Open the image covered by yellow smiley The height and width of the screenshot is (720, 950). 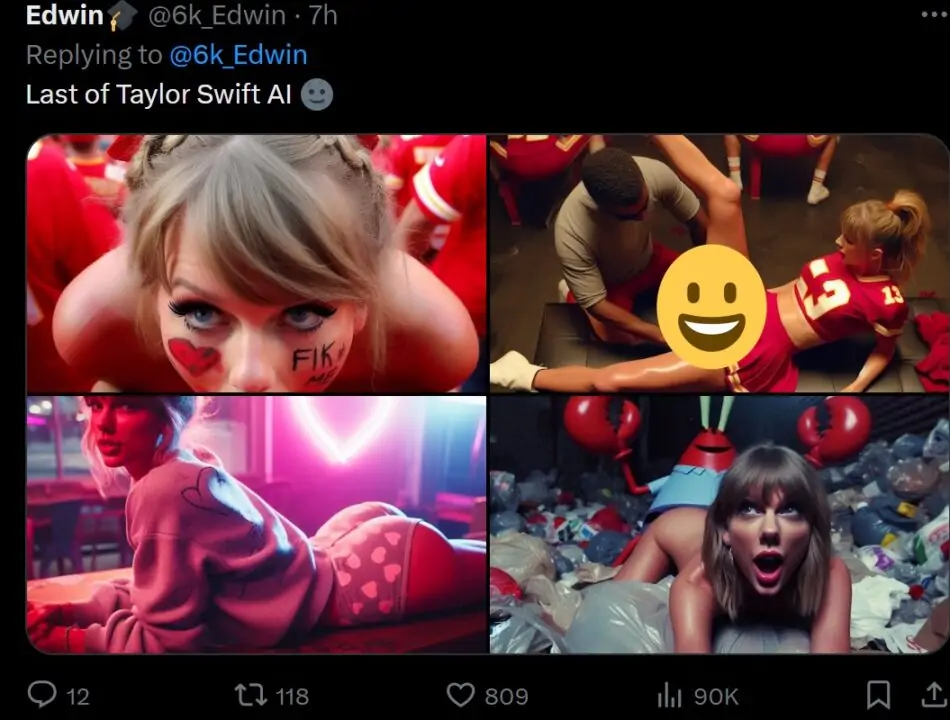tap(719, 264)
